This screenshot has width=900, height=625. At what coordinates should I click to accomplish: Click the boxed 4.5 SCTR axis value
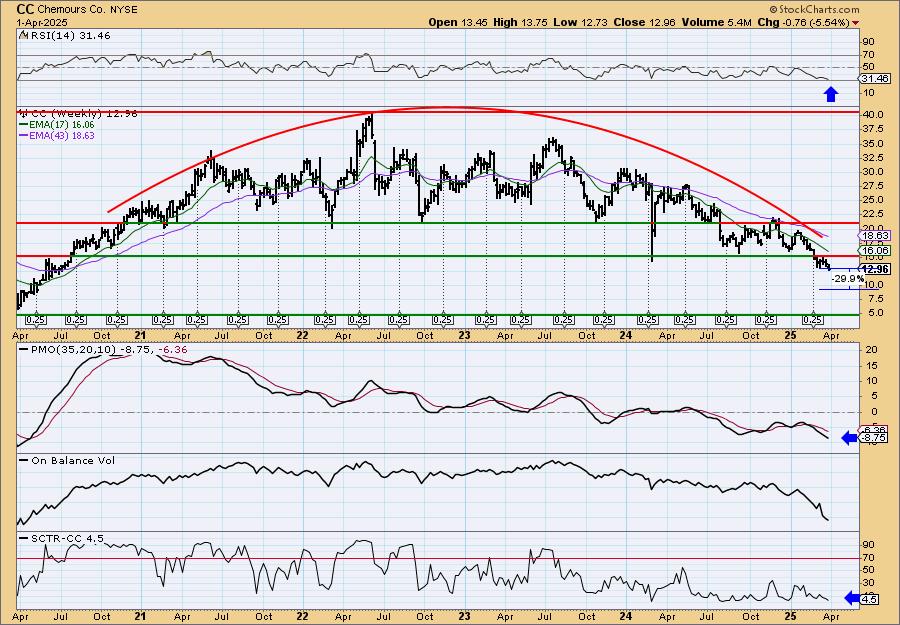coord(870,600)
